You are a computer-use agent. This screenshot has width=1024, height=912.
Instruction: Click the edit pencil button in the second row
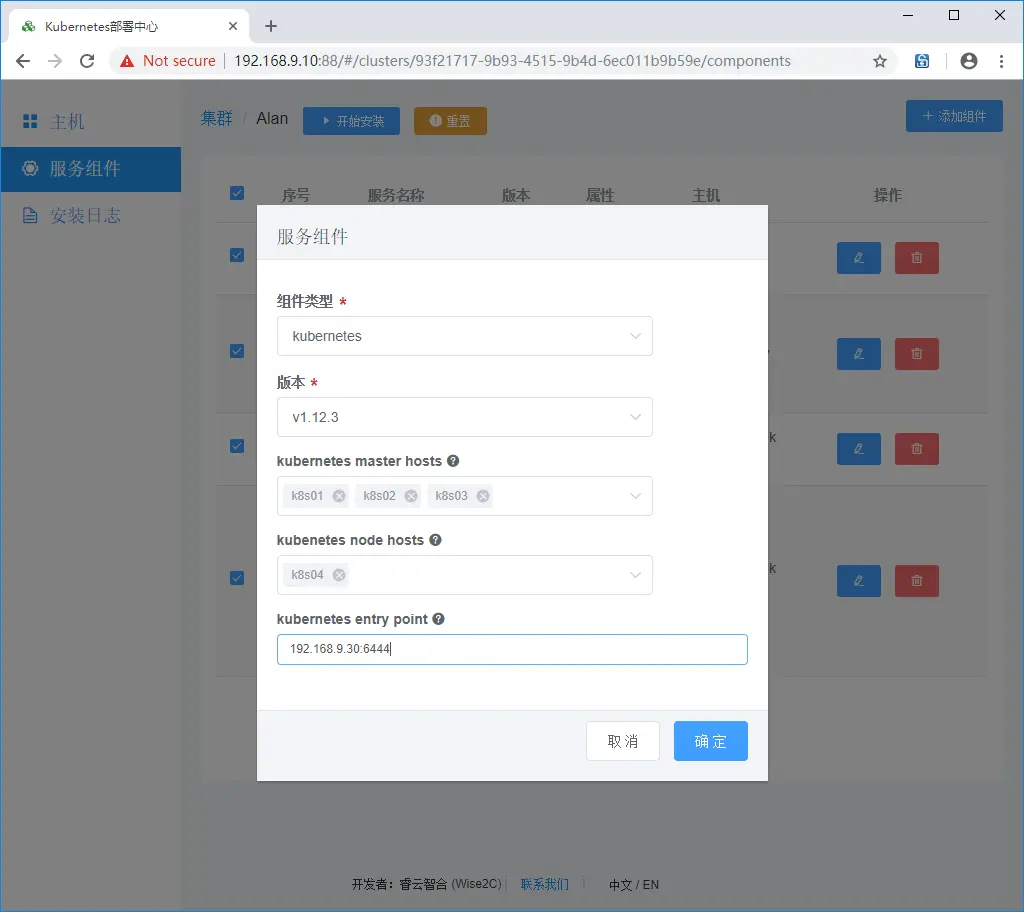[859, 354]
